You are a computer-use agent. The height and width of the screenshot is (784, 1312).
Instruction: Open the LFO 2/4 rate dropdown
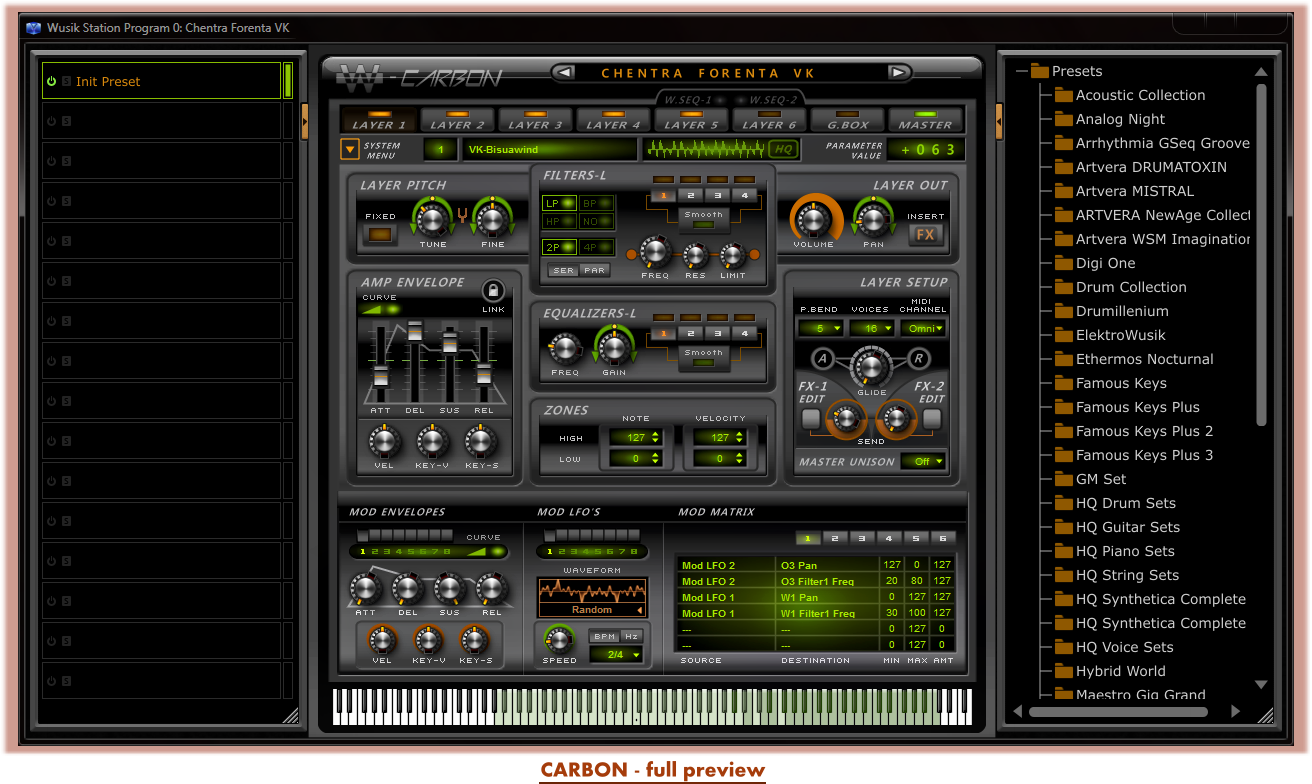[616, 655]
